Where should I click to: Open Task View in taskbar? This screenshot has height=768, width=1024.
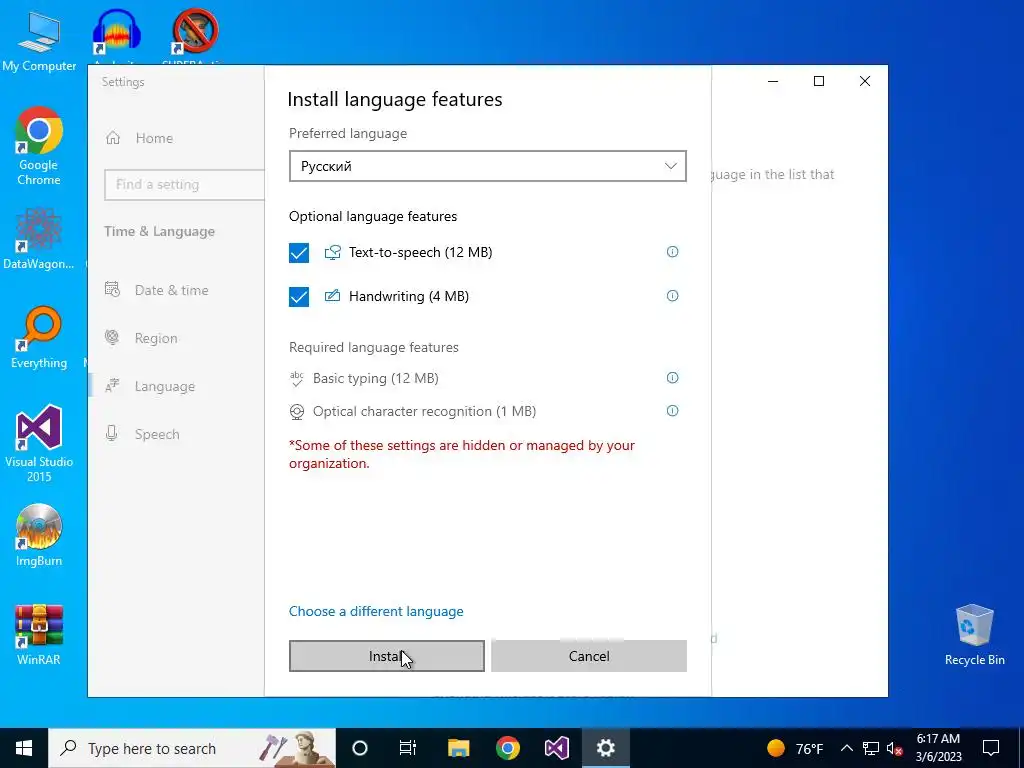pos(408,748)
